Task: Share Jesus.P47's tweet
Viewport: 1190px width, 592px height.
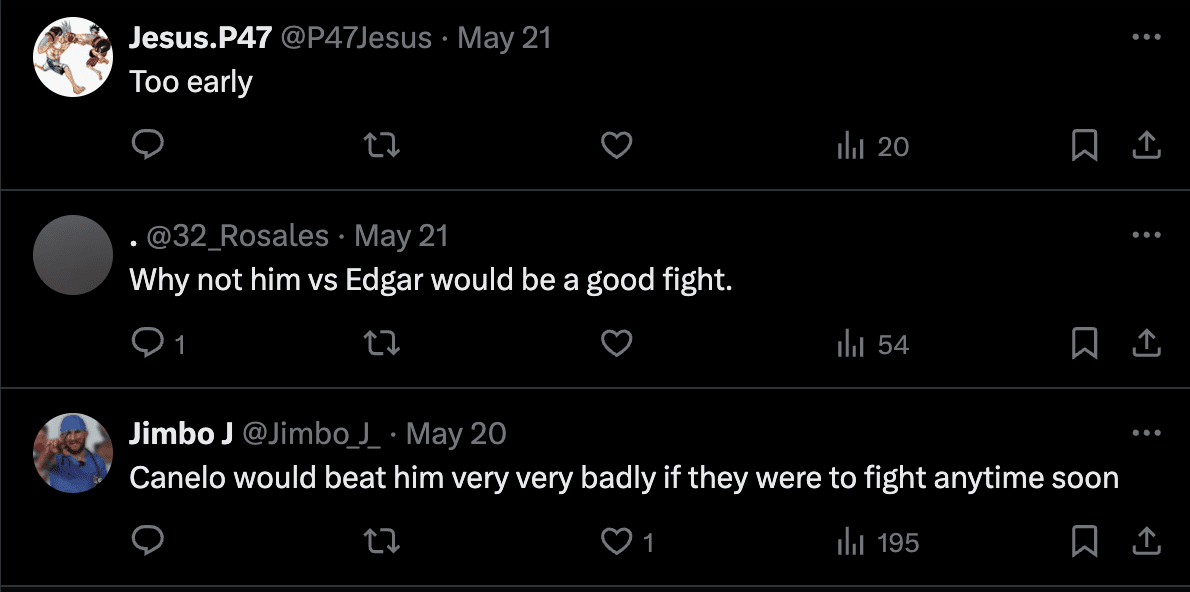Action: [1146, 146]
